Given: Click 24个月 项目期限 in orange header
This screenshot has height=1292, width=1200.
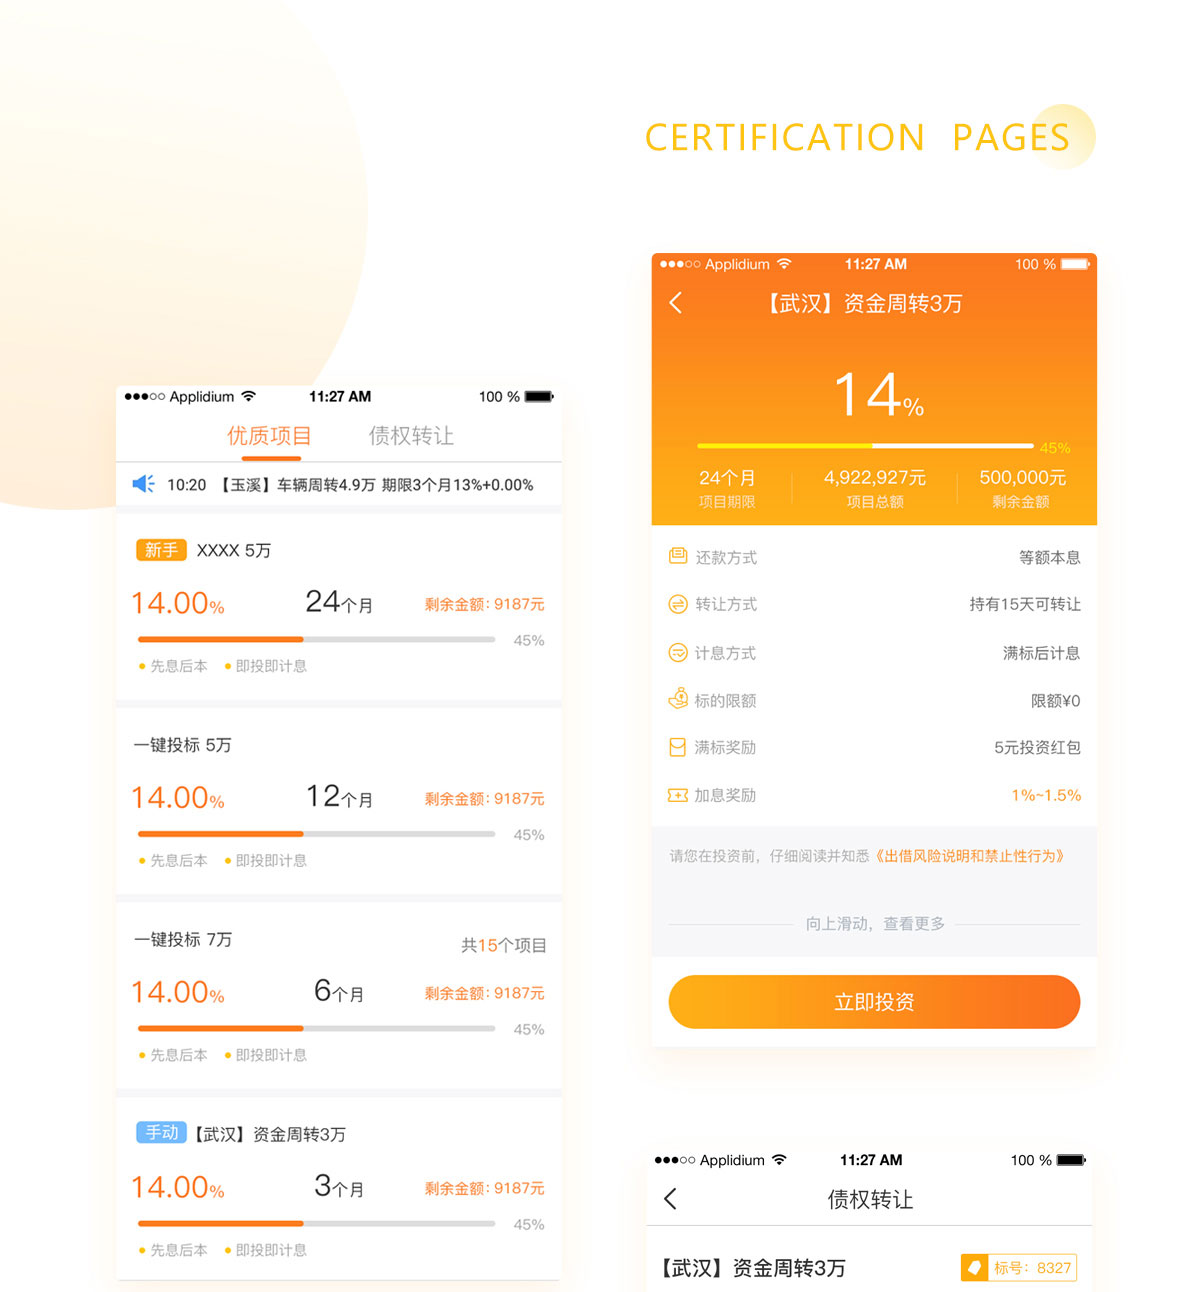Looking at the screenshot, I should [727, 478].
